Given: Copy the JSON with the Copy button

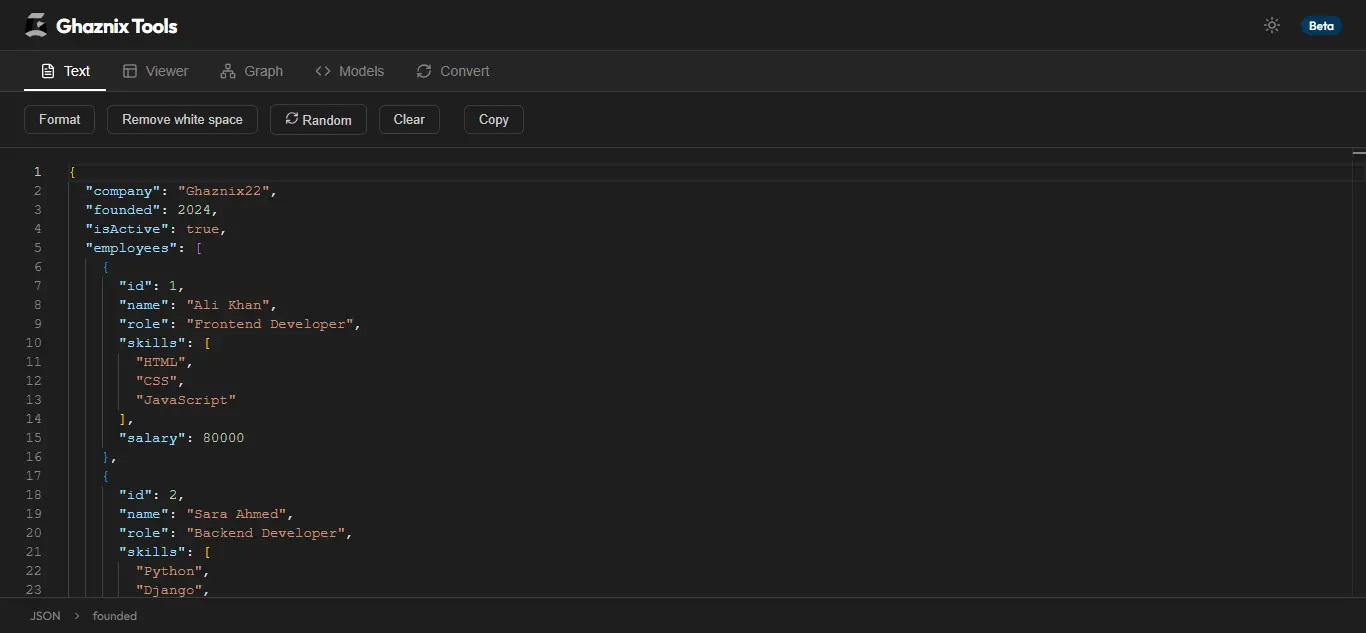Looking at the screenshot, I should [493, 119].
